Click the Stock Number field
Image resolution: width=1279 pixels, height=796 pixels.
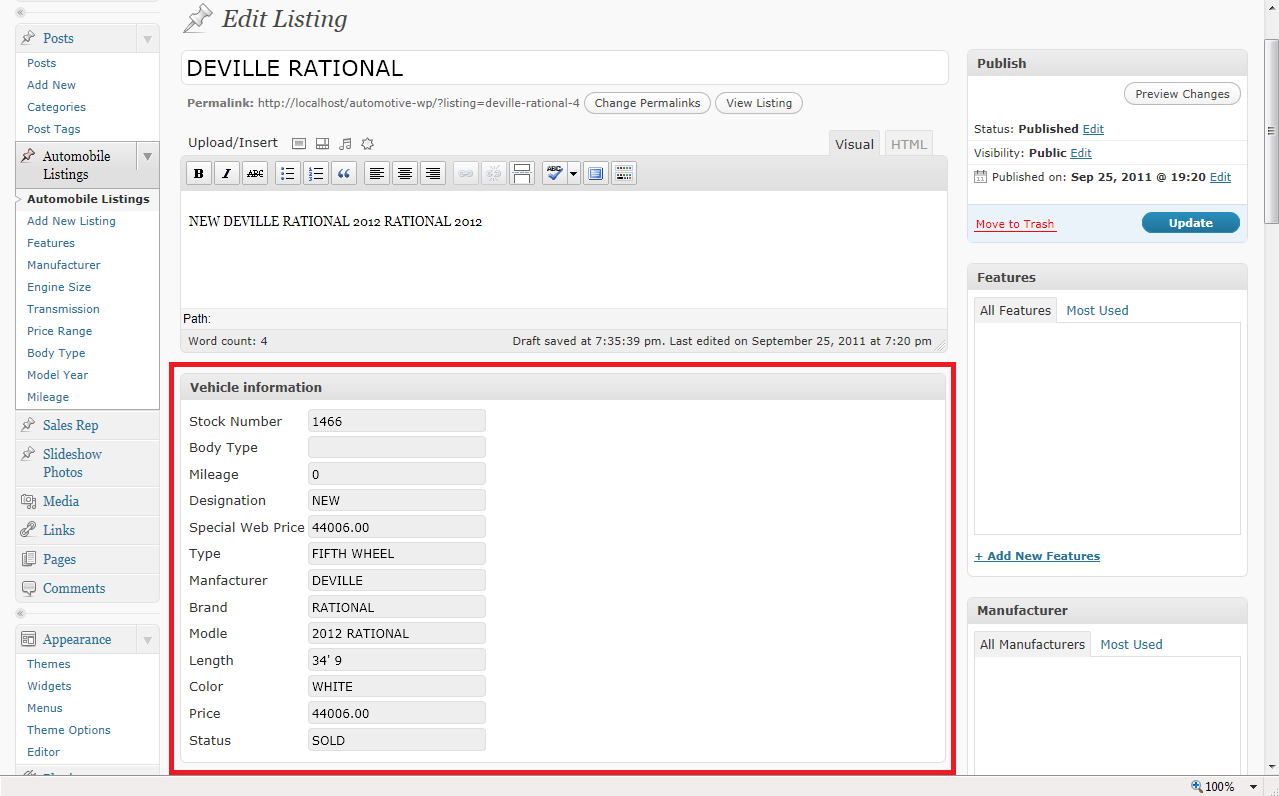397,421
